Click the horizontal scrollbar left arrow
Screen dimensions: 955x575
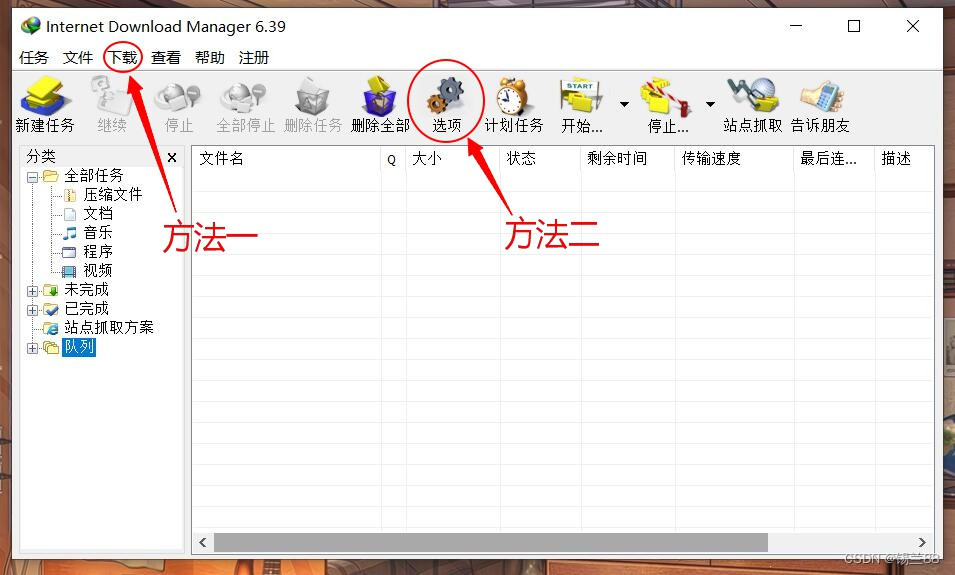[203, 542]
